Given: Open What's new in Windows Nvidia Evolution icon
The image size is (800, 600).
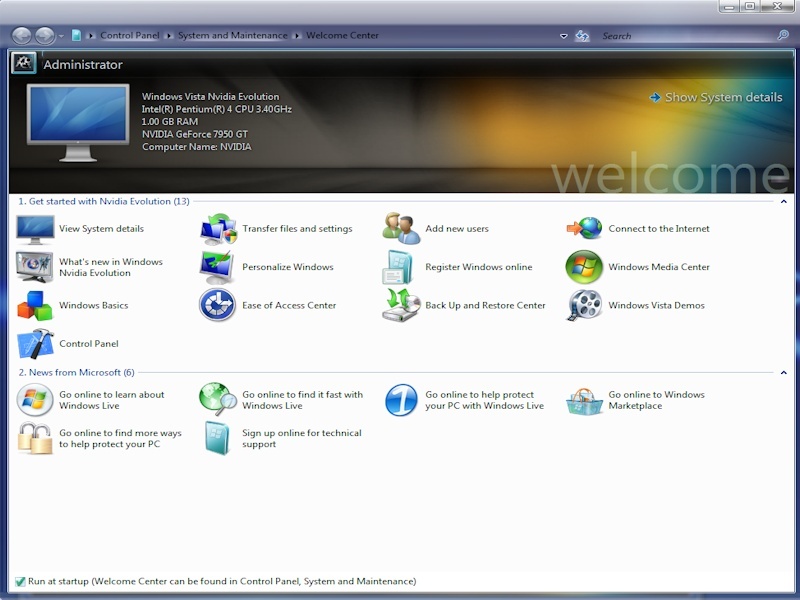Looking at the screenshot, I should tap(35, 267).
